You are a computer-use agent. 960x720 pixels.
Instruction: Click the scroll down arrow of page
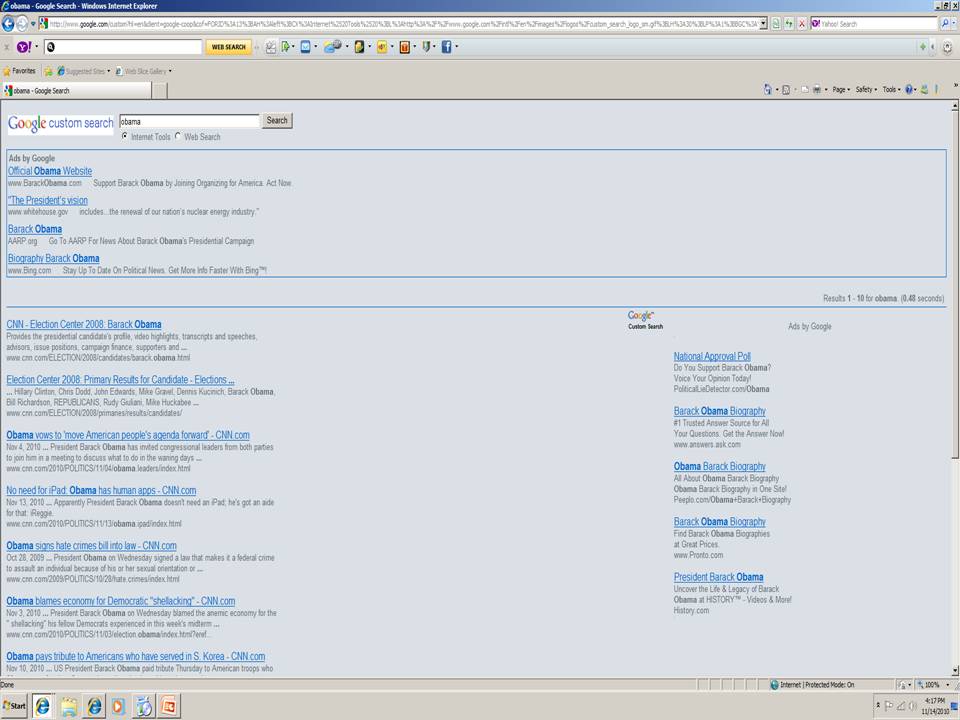point(954,670)
